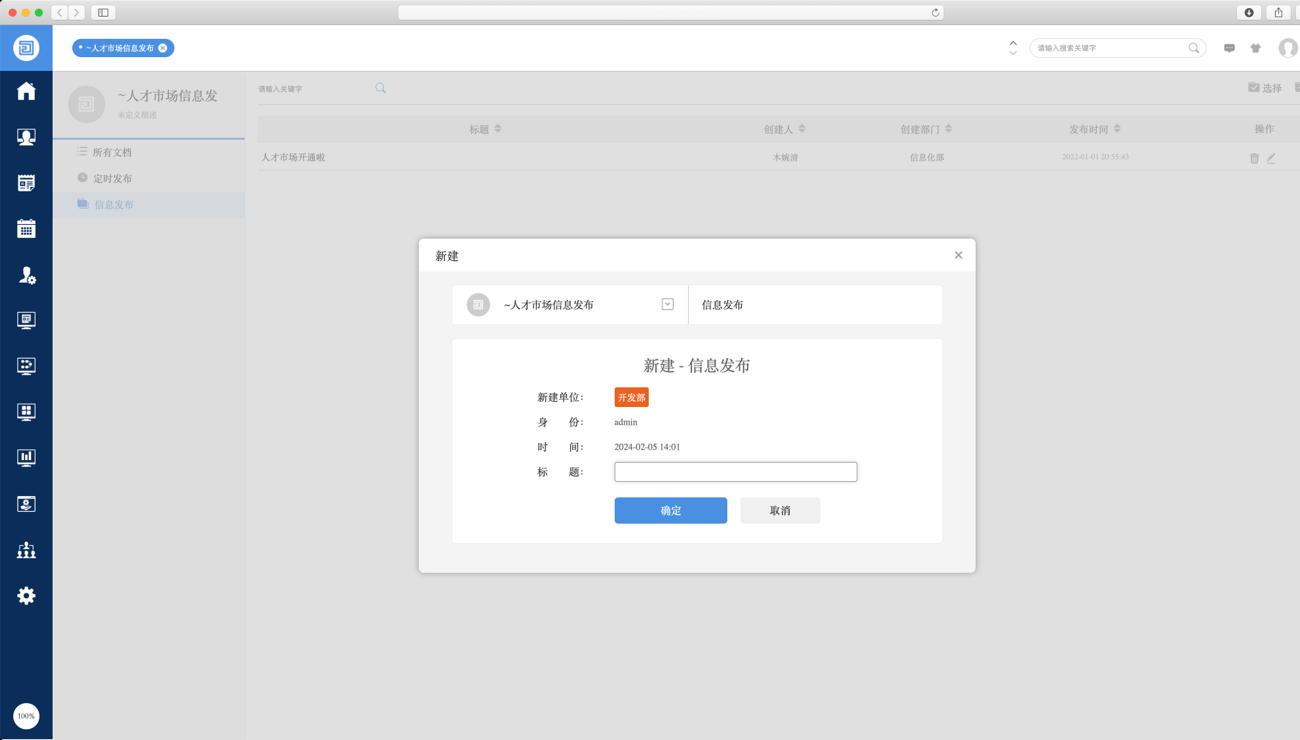This screenshot has height=740, width=1300.
Task: Select 所有文档 in the left panel
Action: 111,152
